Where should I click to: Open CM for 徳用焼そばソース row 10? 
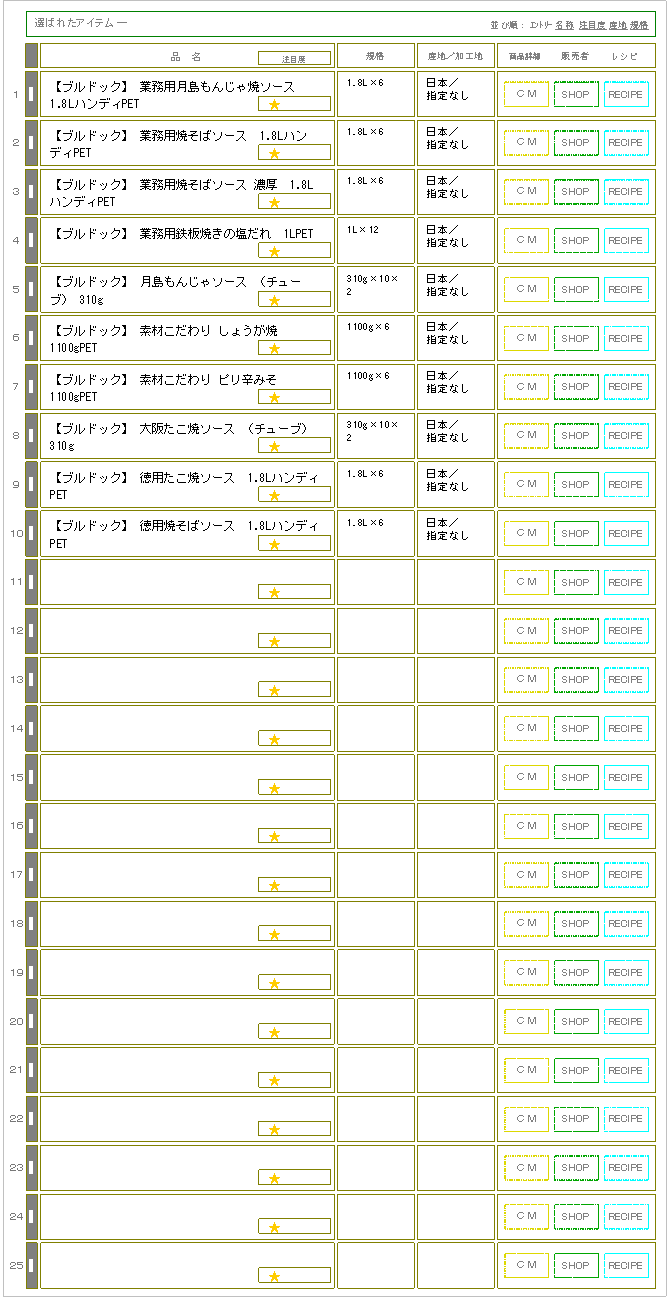[526, 534]
